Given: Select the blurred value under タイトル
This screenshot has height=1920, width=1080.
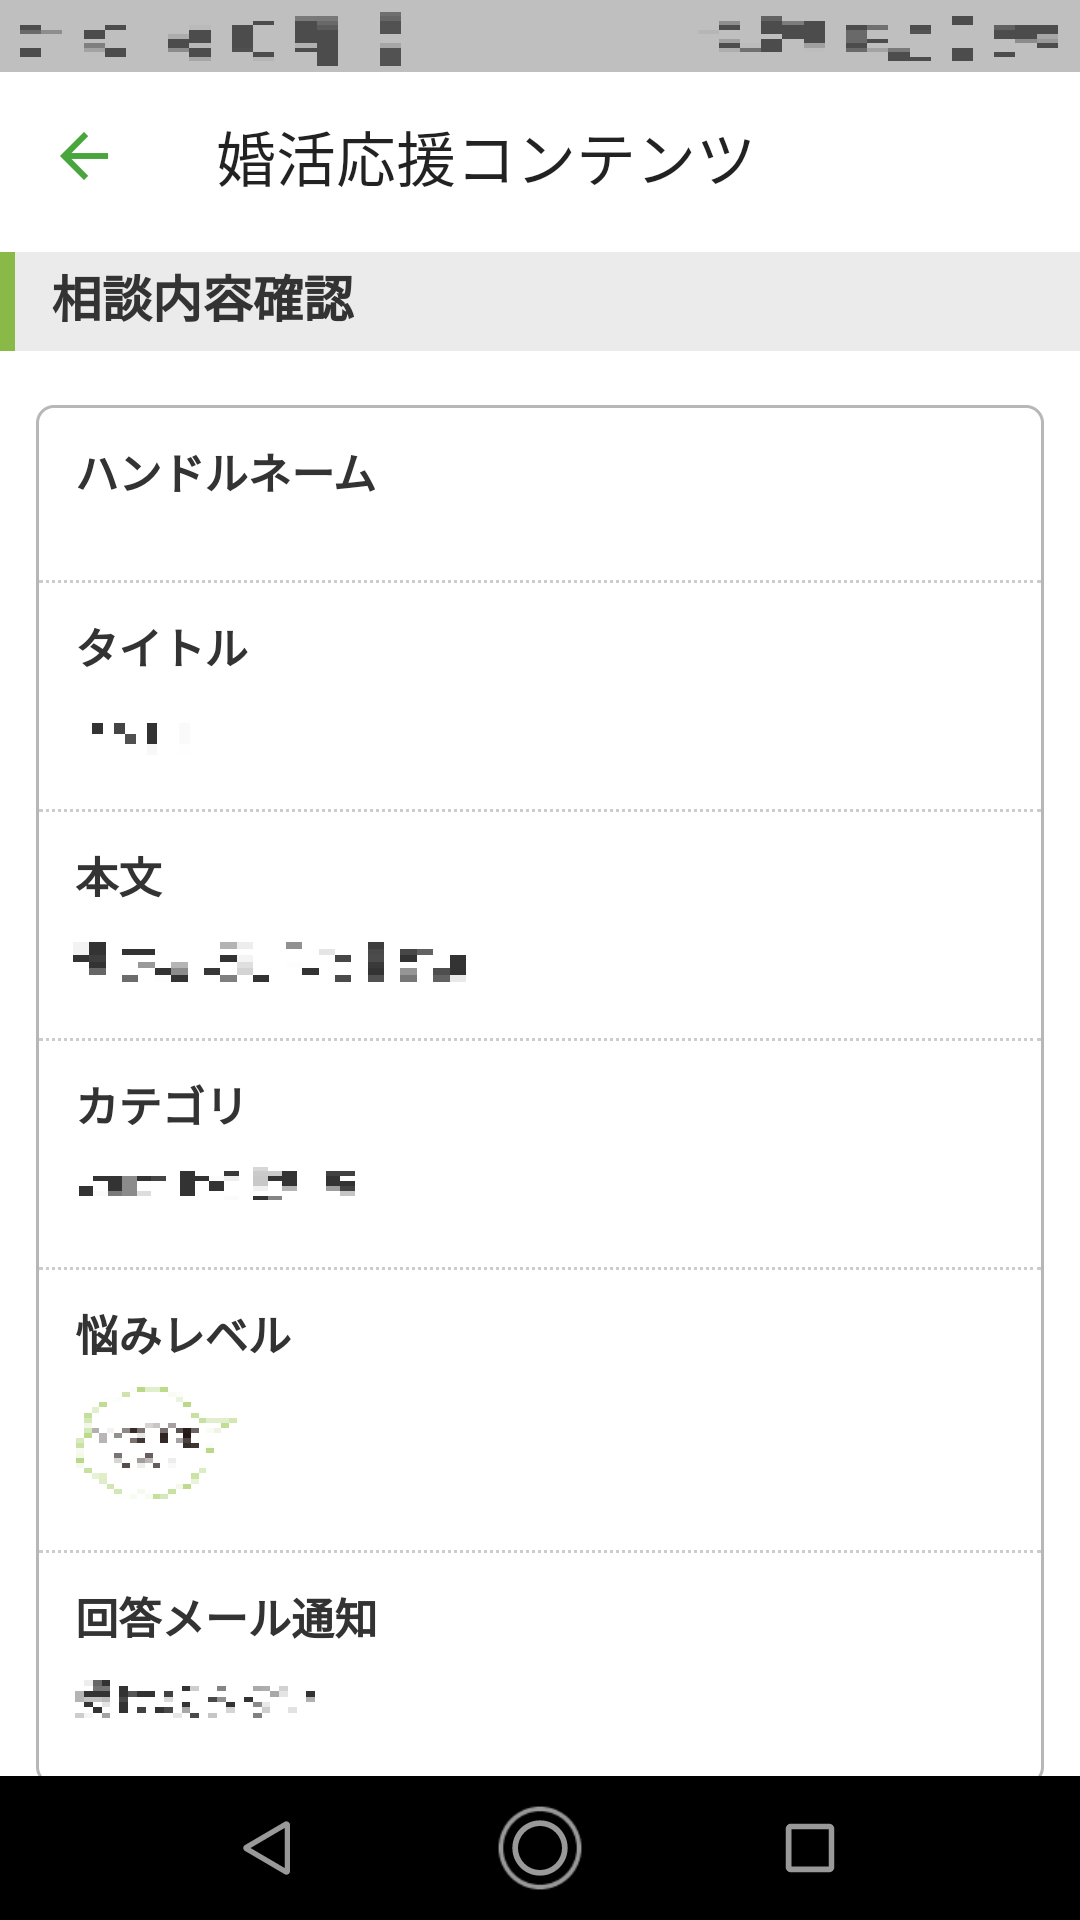Looking at the screenshot, I should click(x=140, y=735).
